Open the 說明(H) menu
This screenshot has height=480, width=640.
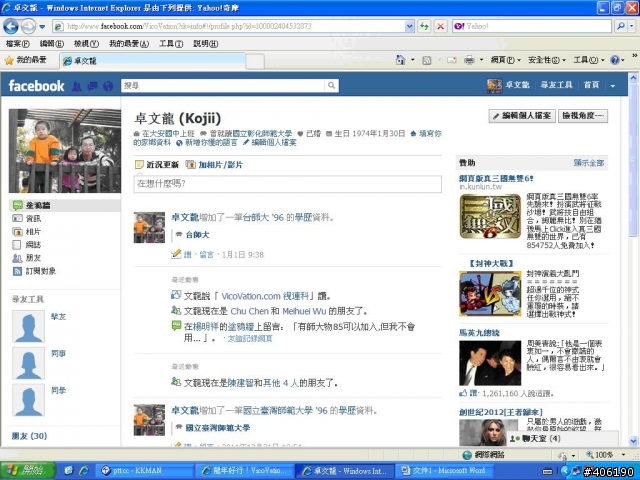(205, 43)
